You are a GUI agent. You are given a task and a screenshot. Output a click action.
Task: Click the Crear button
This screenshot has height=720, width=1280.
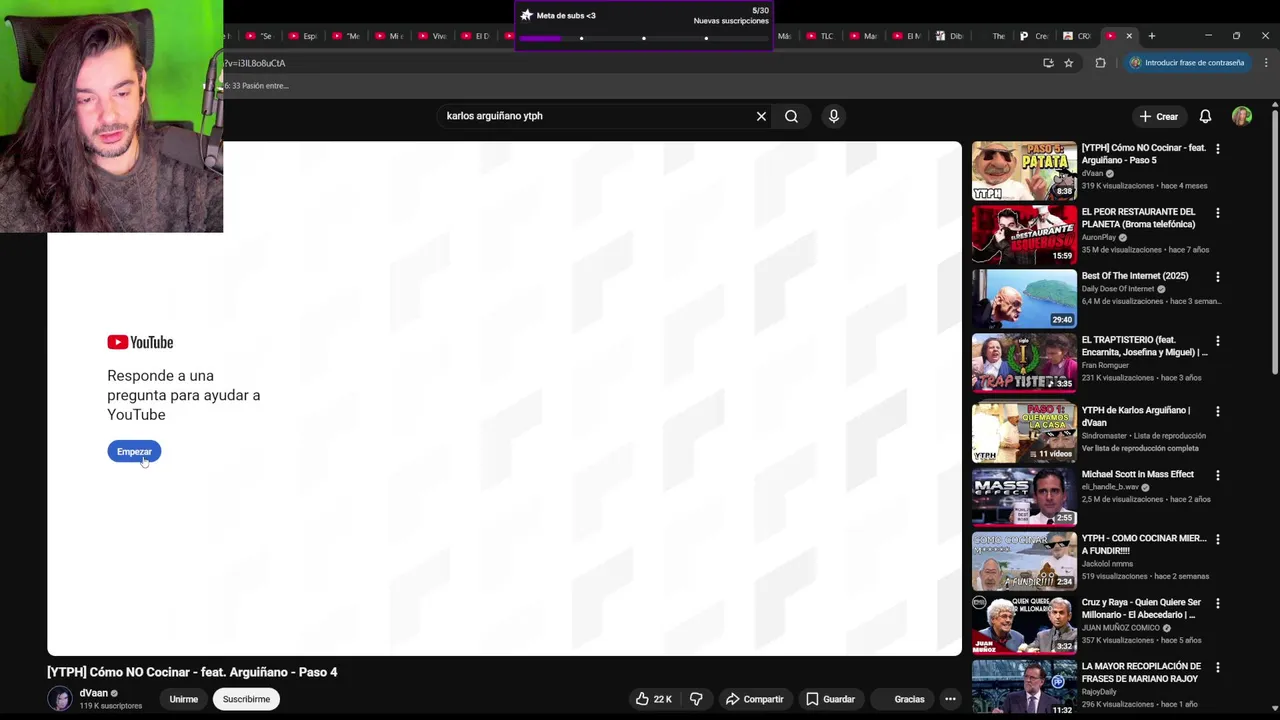[1159, 116]
